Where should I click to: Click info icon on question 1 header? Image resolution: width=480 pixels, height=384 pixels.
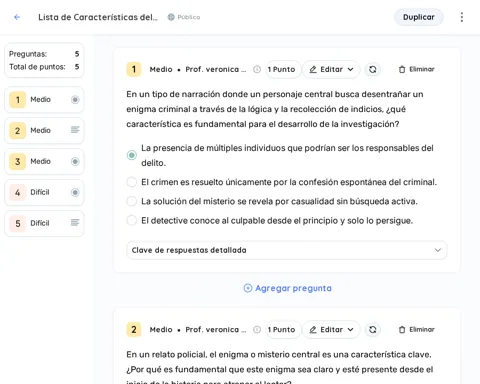pyautogui.click(x=257, y=69)
